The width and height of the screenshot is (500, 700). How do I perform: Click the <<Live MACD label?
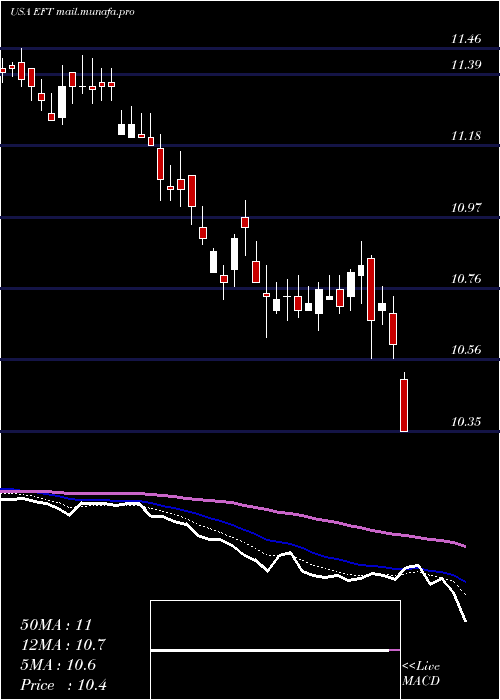click(421, 674)
